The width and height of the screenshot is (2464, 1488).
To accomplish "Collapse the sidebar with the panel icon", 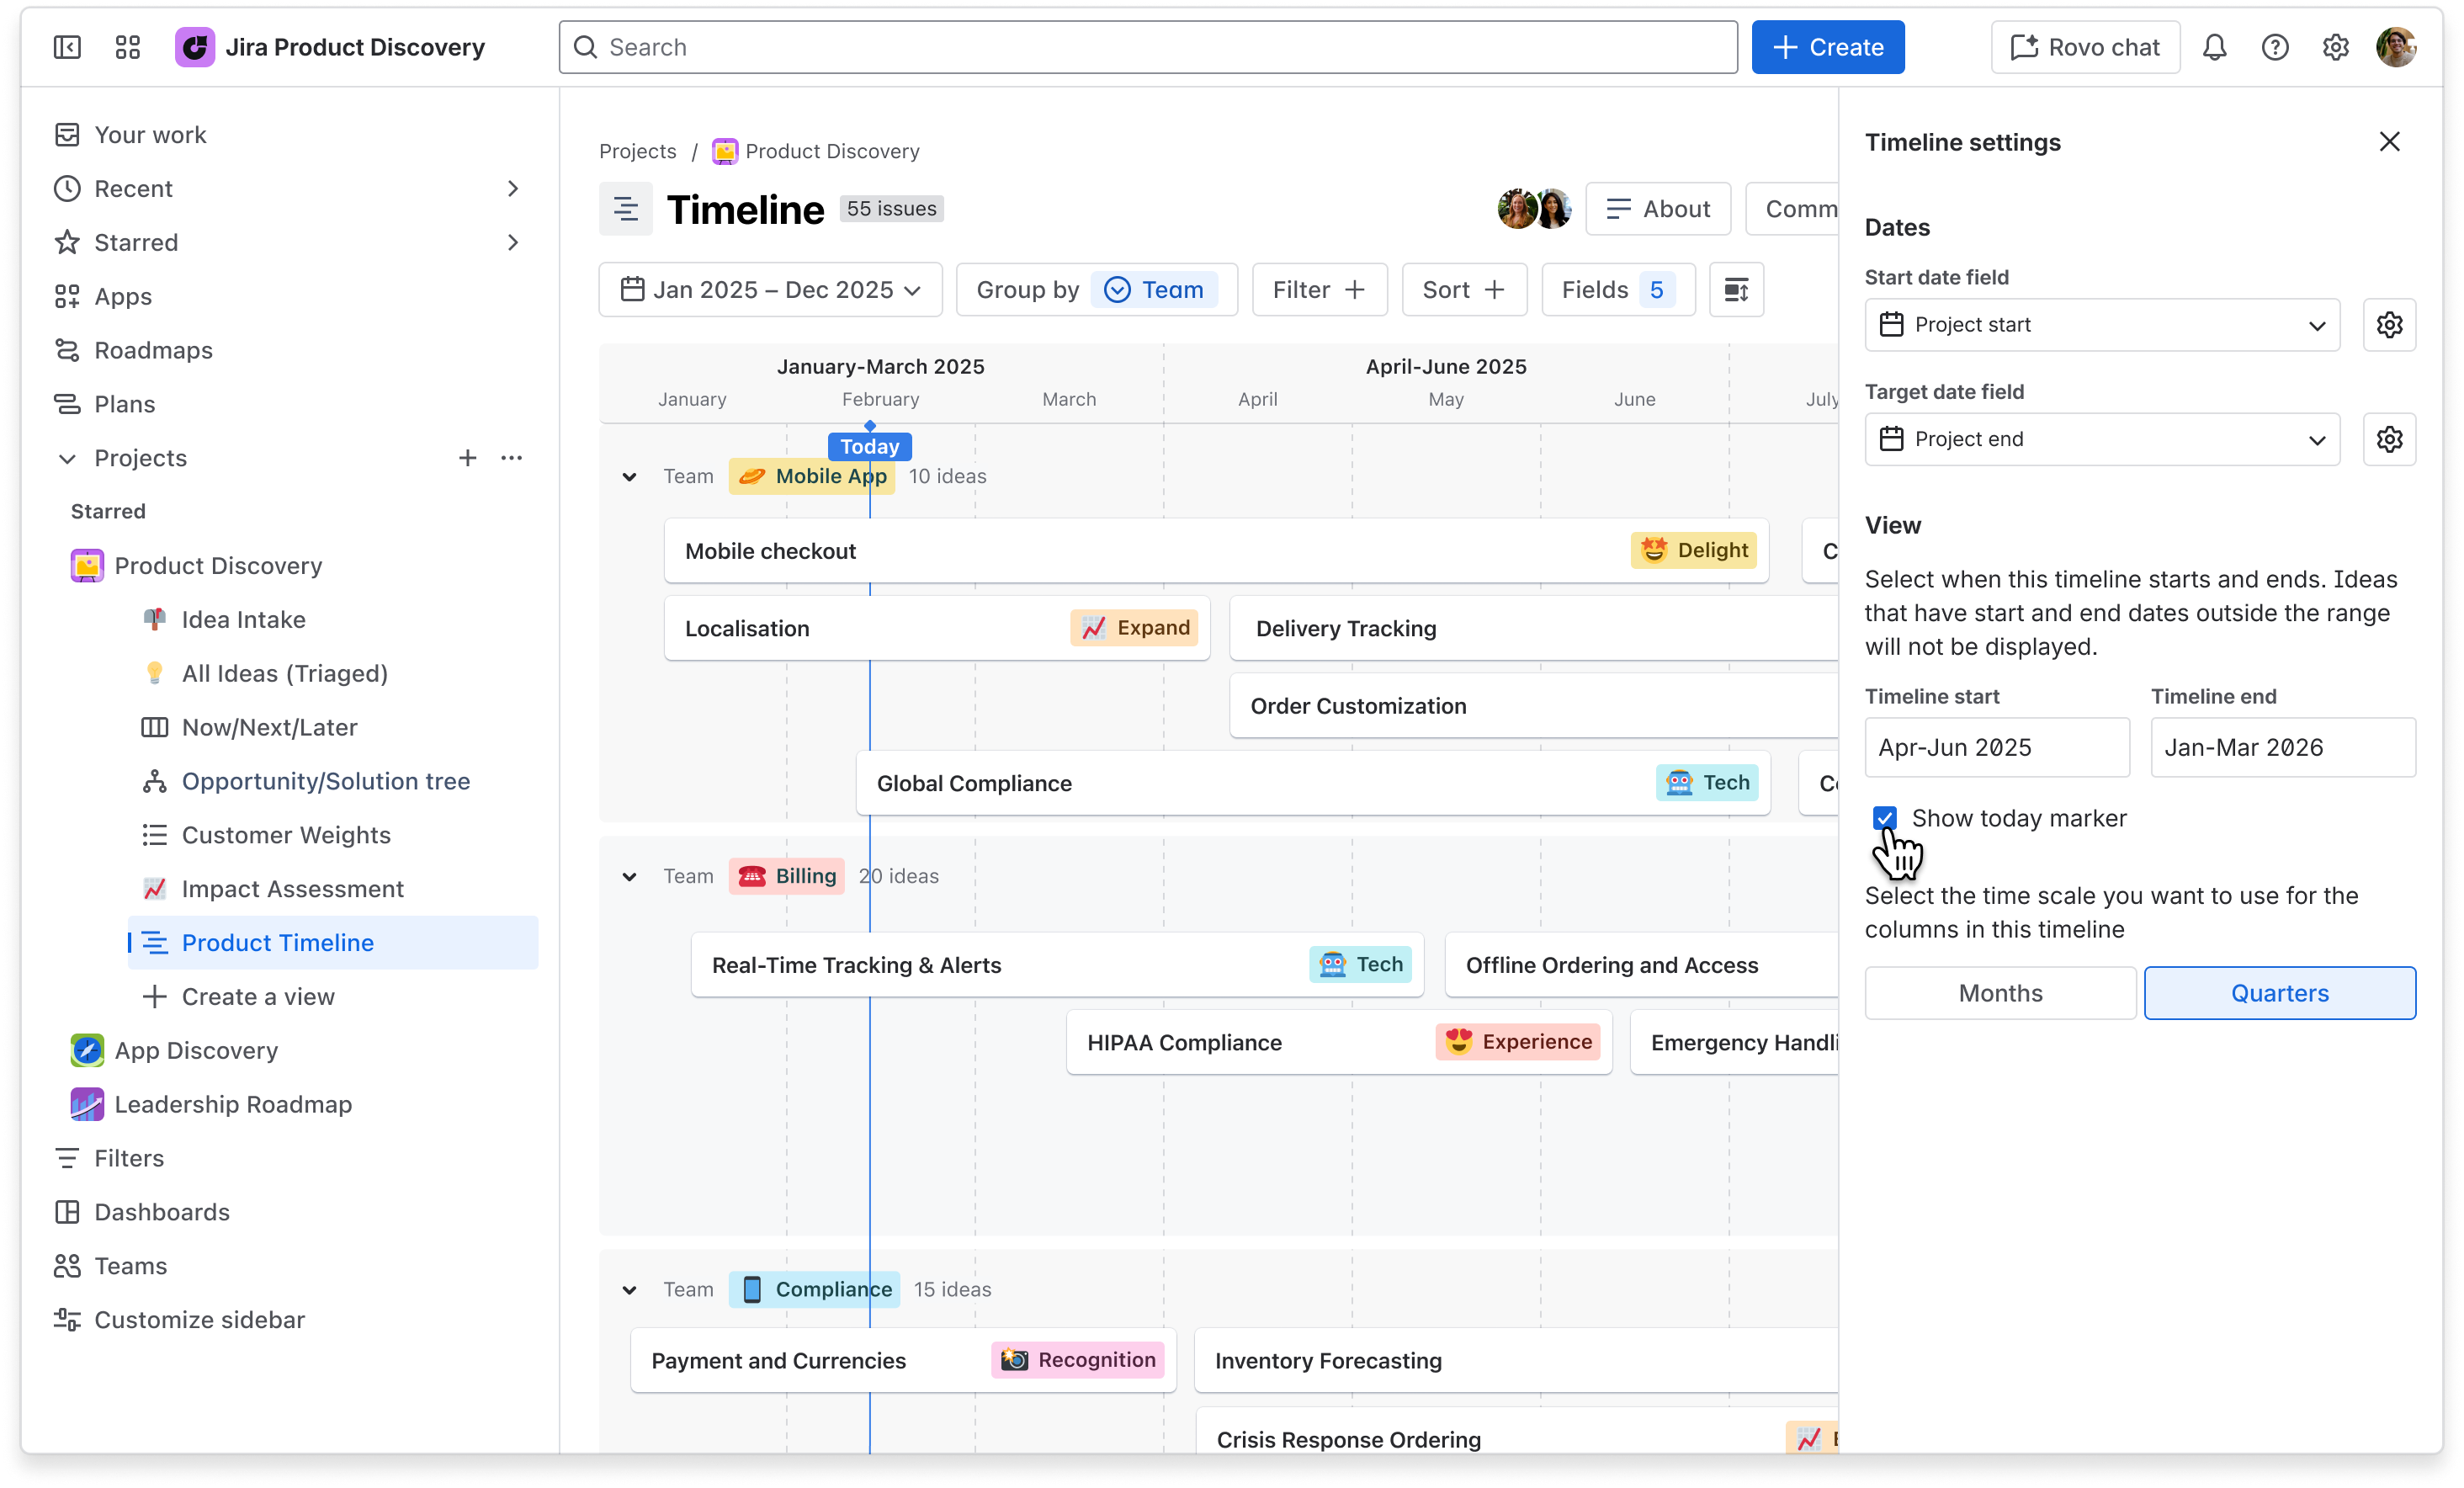I will pyautogui.click(x=67, y=47).
